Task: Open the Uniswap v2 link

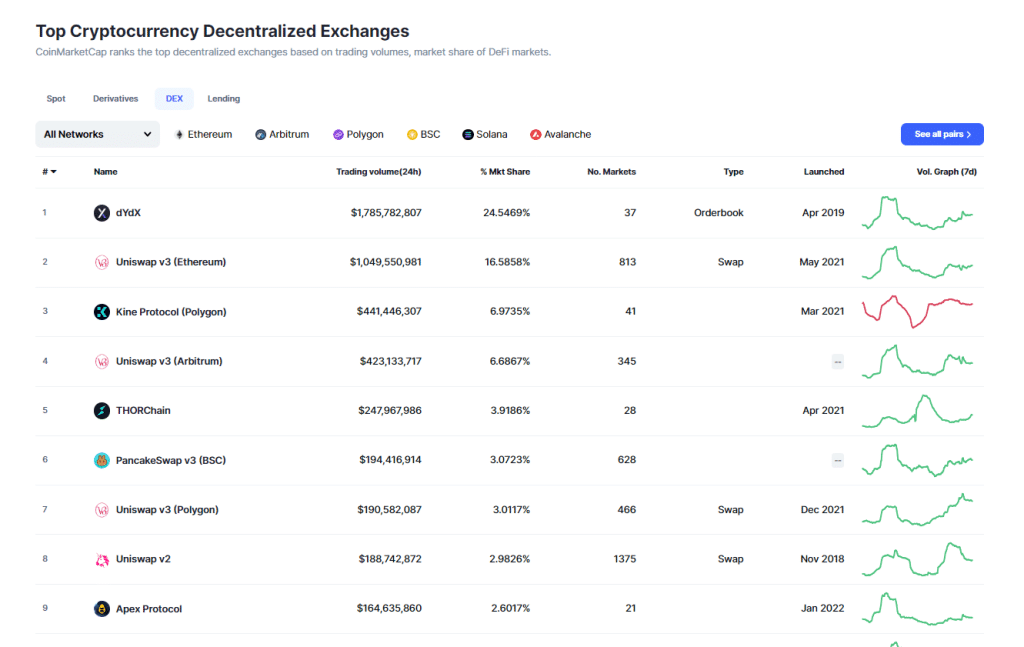Action: 143,559
